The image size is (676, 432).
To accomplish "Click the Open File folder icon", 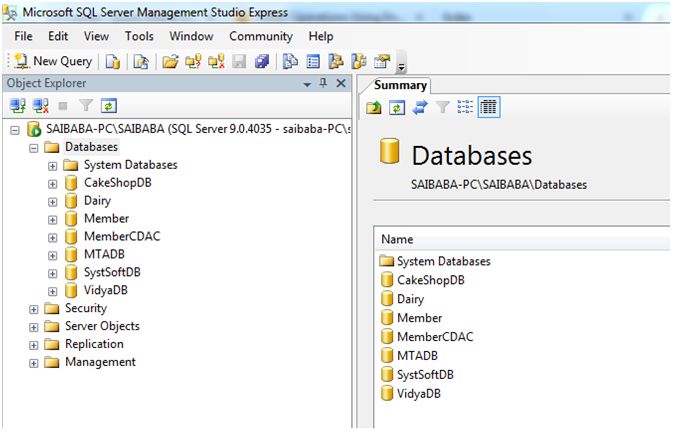I will (x=170, y=62).
